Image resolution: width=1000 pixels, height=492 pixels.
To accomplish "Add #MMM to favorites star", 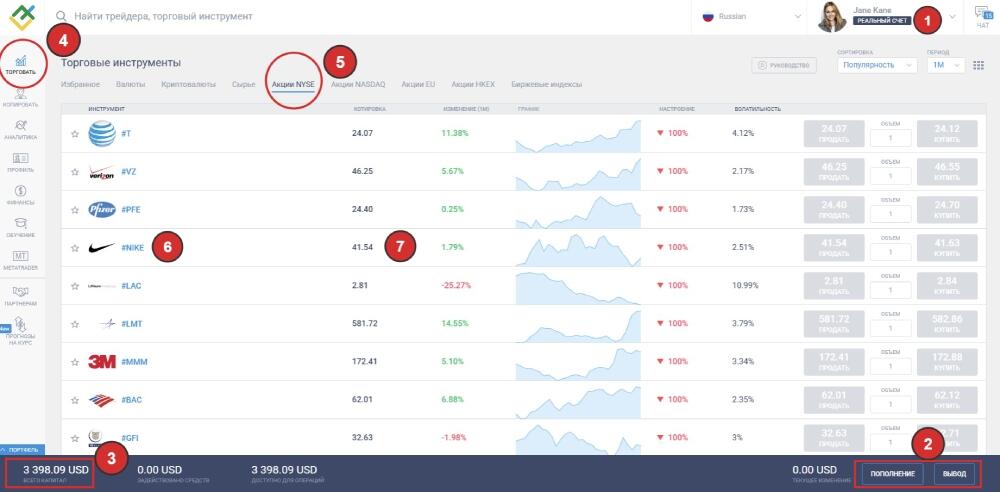I will [x=75, y=362].
